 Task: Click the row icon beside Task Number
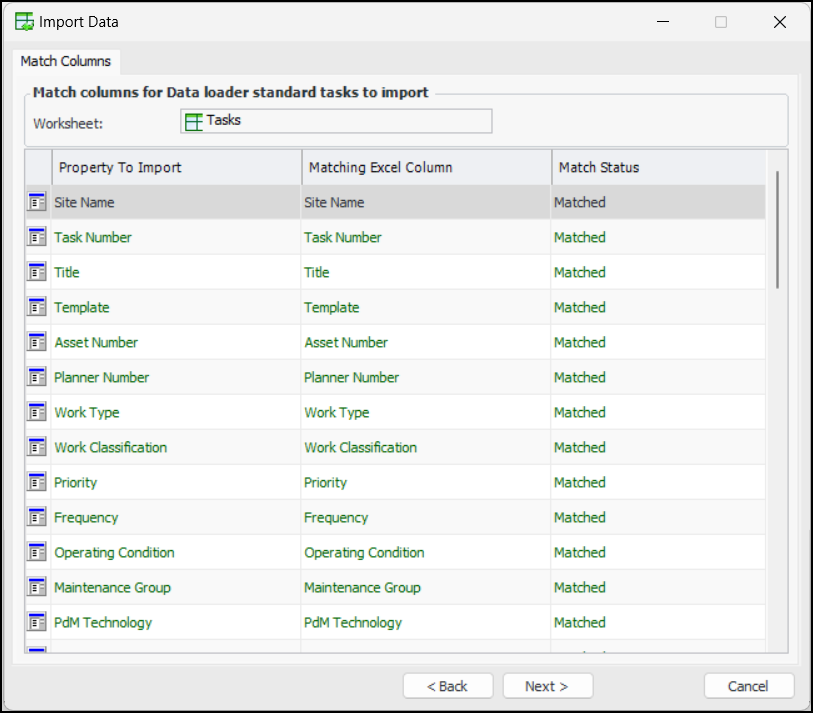point(37,237)
